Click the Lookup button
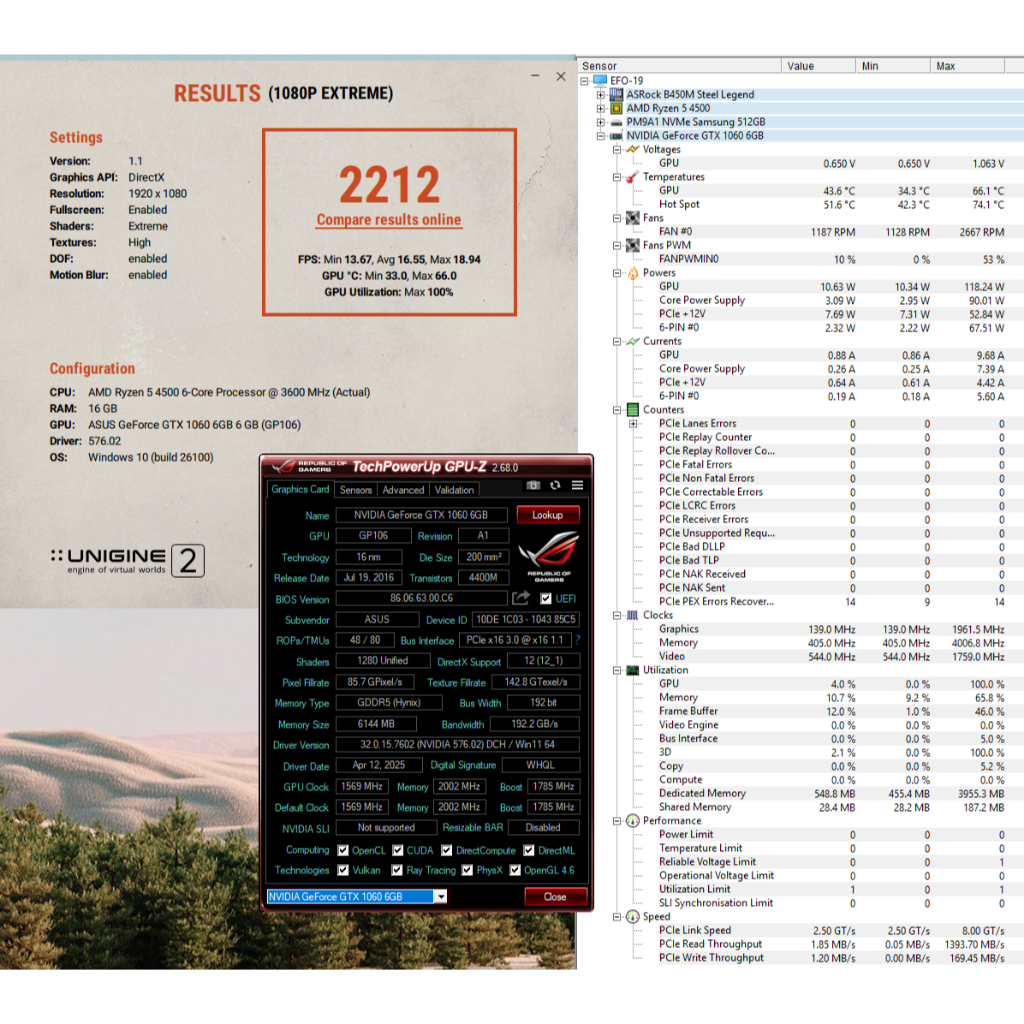This screenshot has height=1024, width=1024. [x=547, y=515]
